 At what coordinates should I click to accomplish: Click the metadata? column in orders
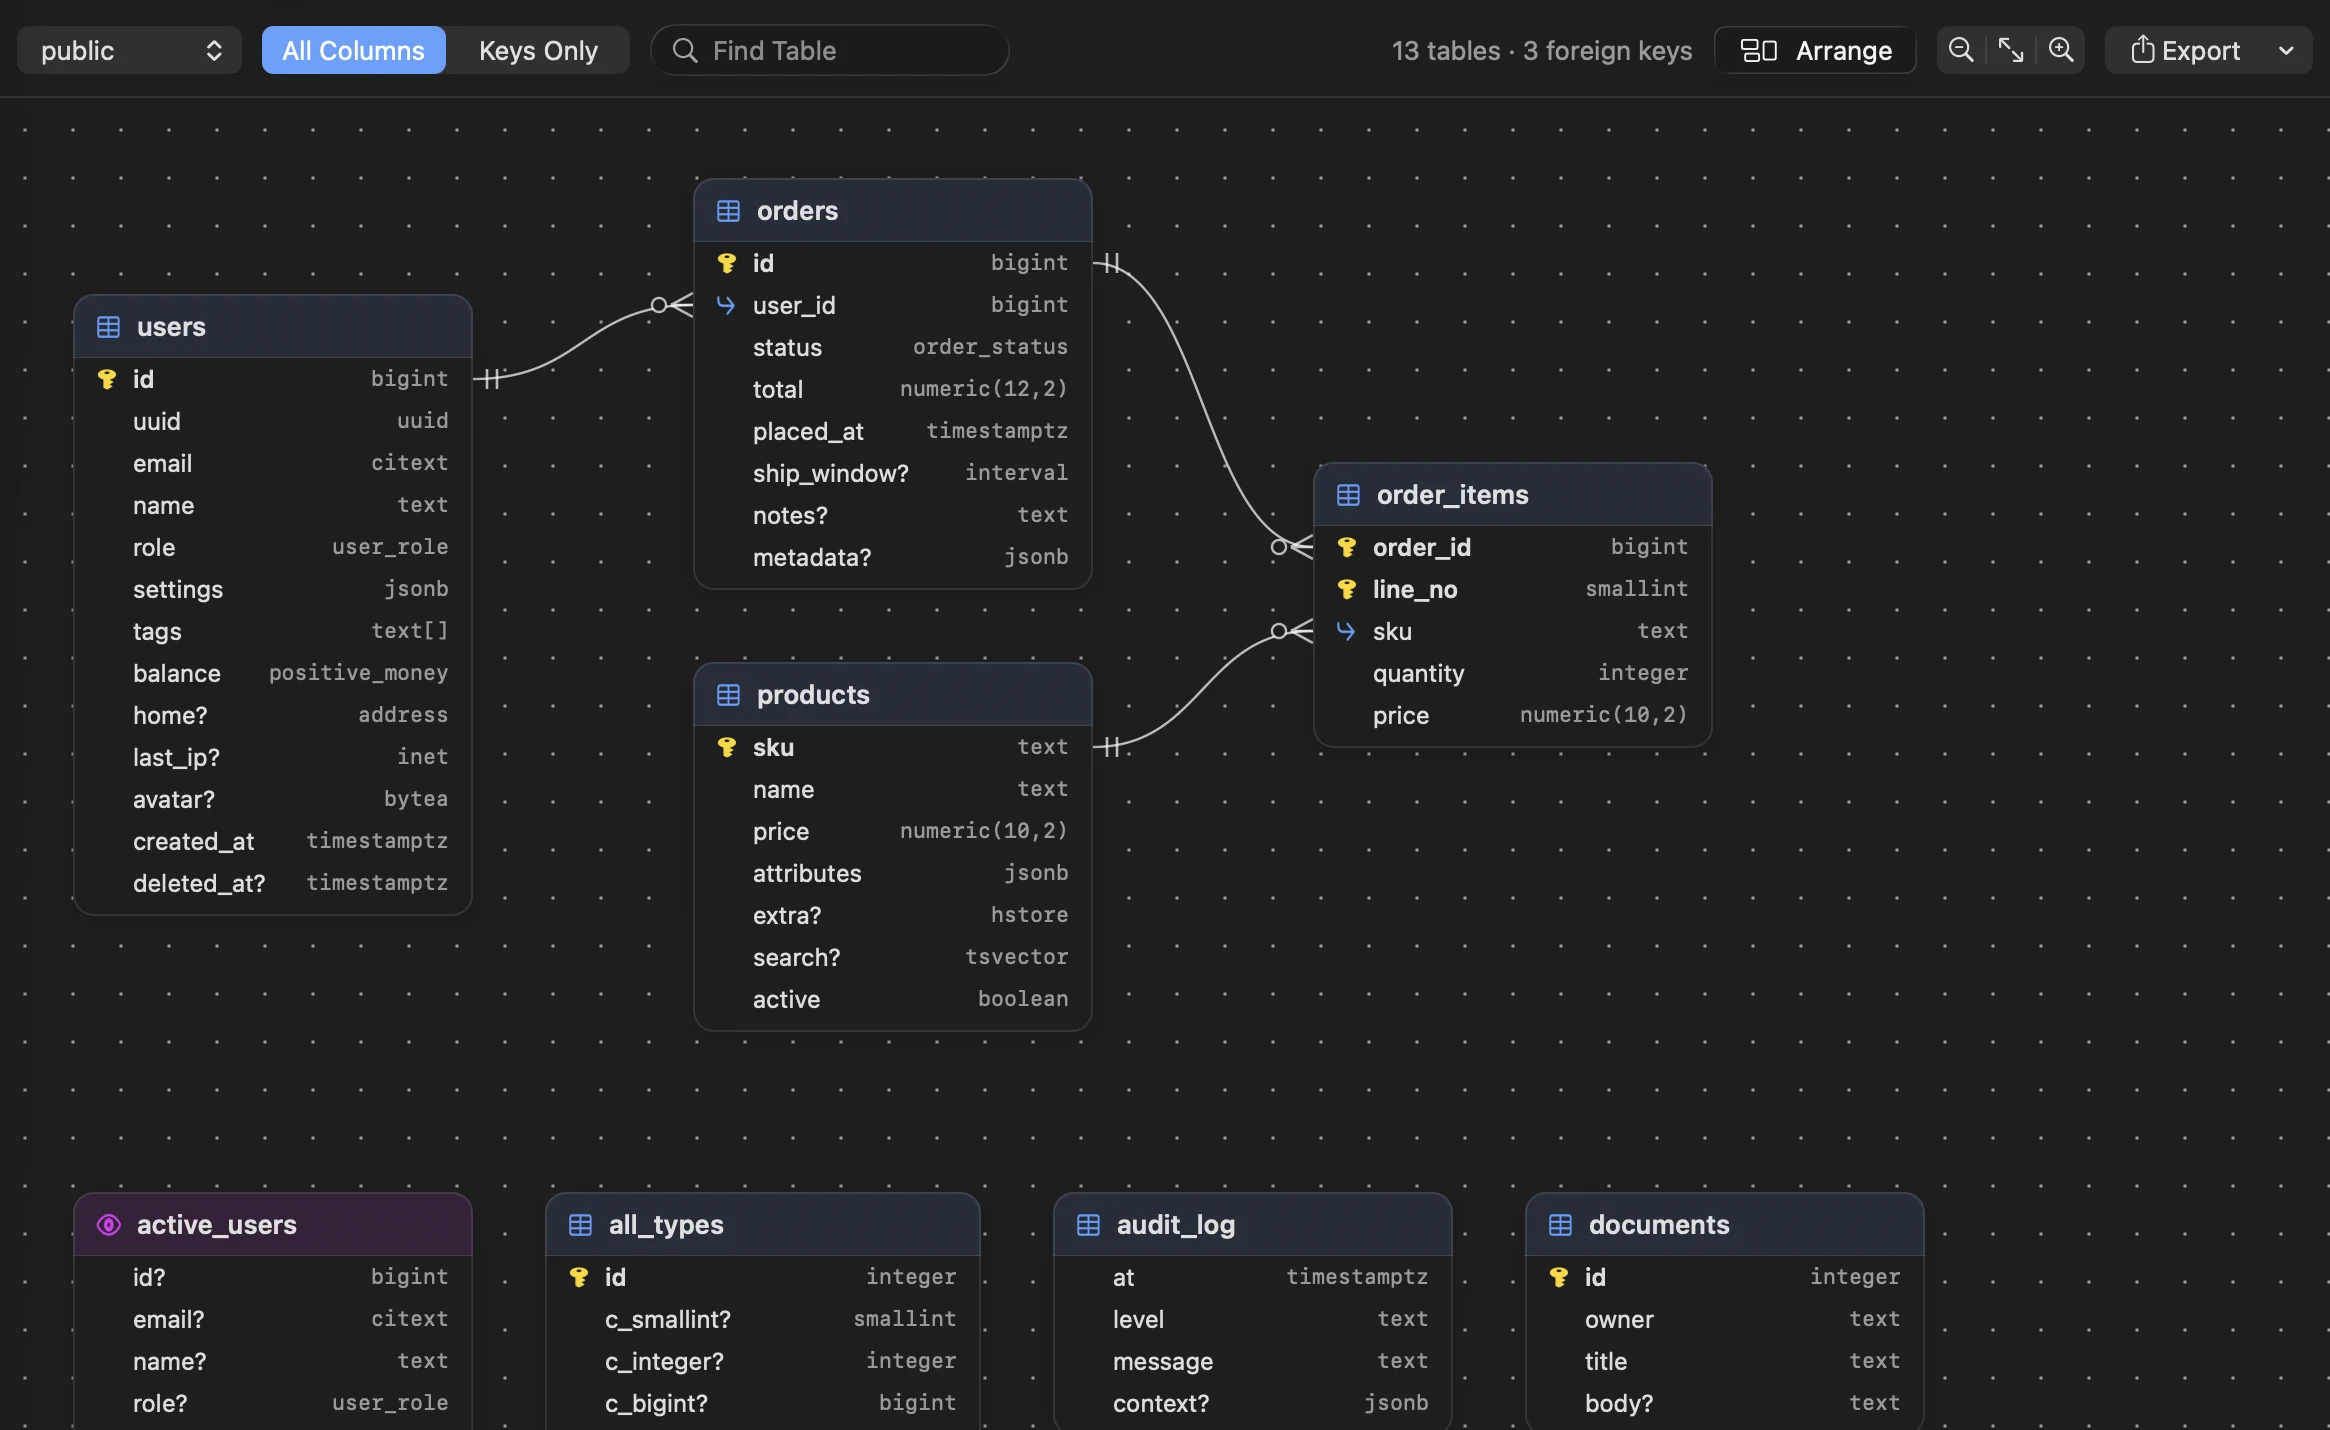pos(893,557)
